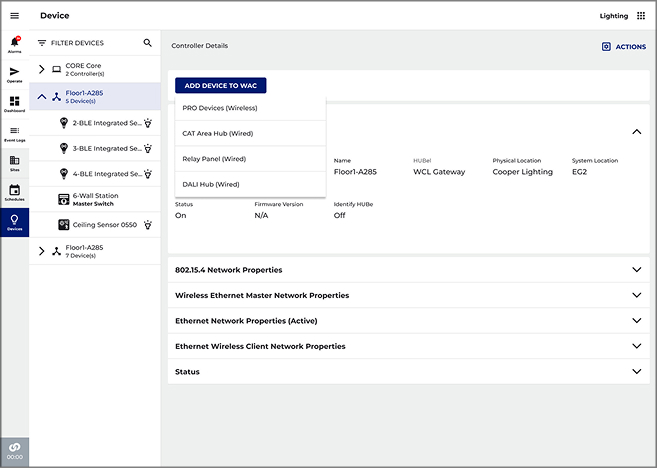Select the 3-BLE Integrated Se... device row
This screenshot has width=657, height=468.
tap(95, 148)
